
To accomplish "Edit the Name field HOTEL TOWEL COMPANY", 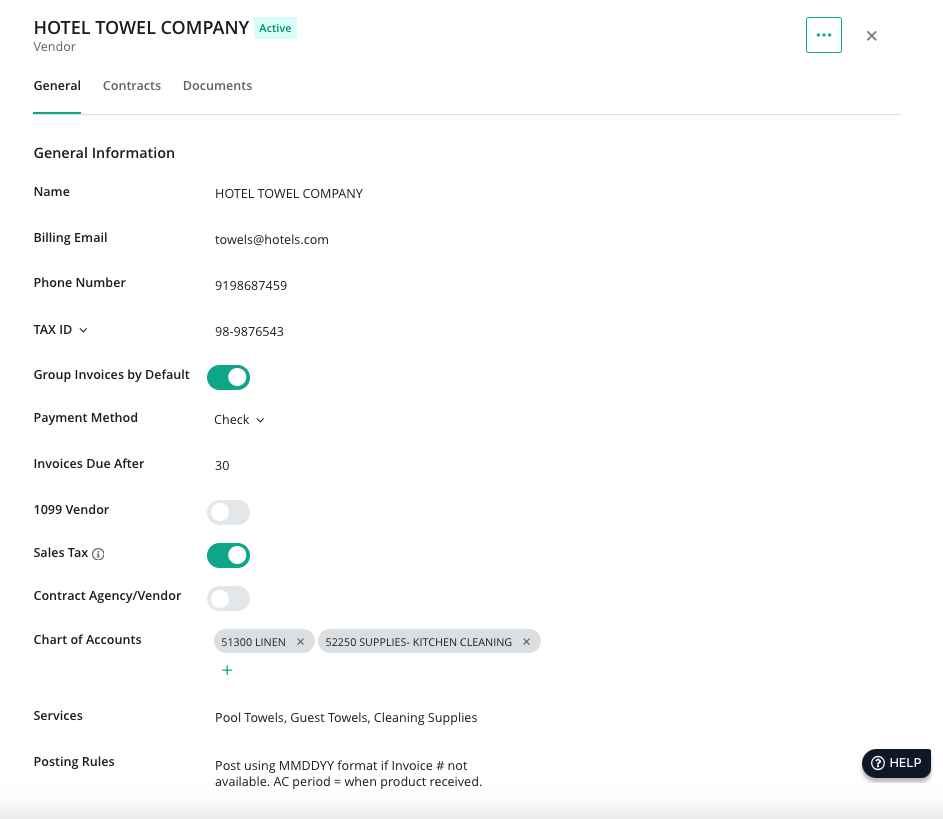I will click(x=289, y=194).
